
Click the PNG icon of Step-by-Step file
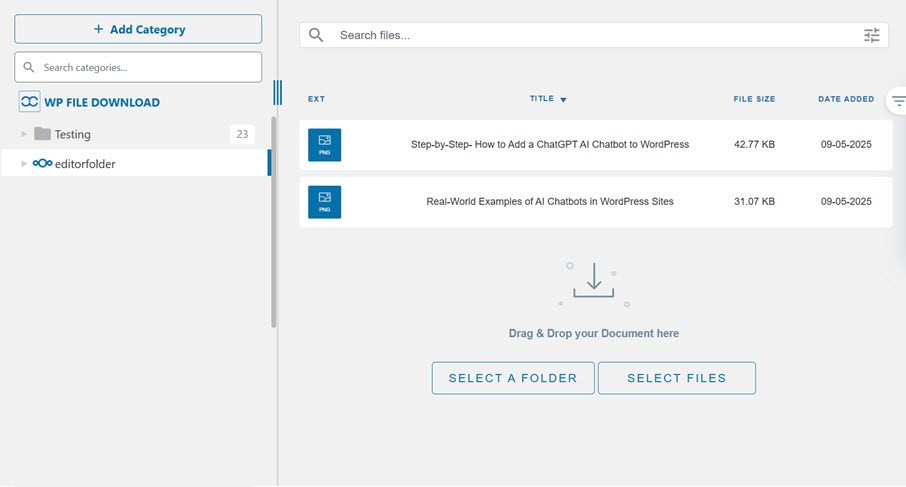click(324, 145)
